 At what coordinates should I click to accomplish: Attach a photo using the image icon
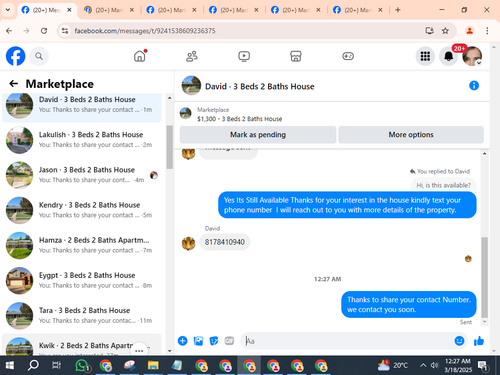pos(198,341)
